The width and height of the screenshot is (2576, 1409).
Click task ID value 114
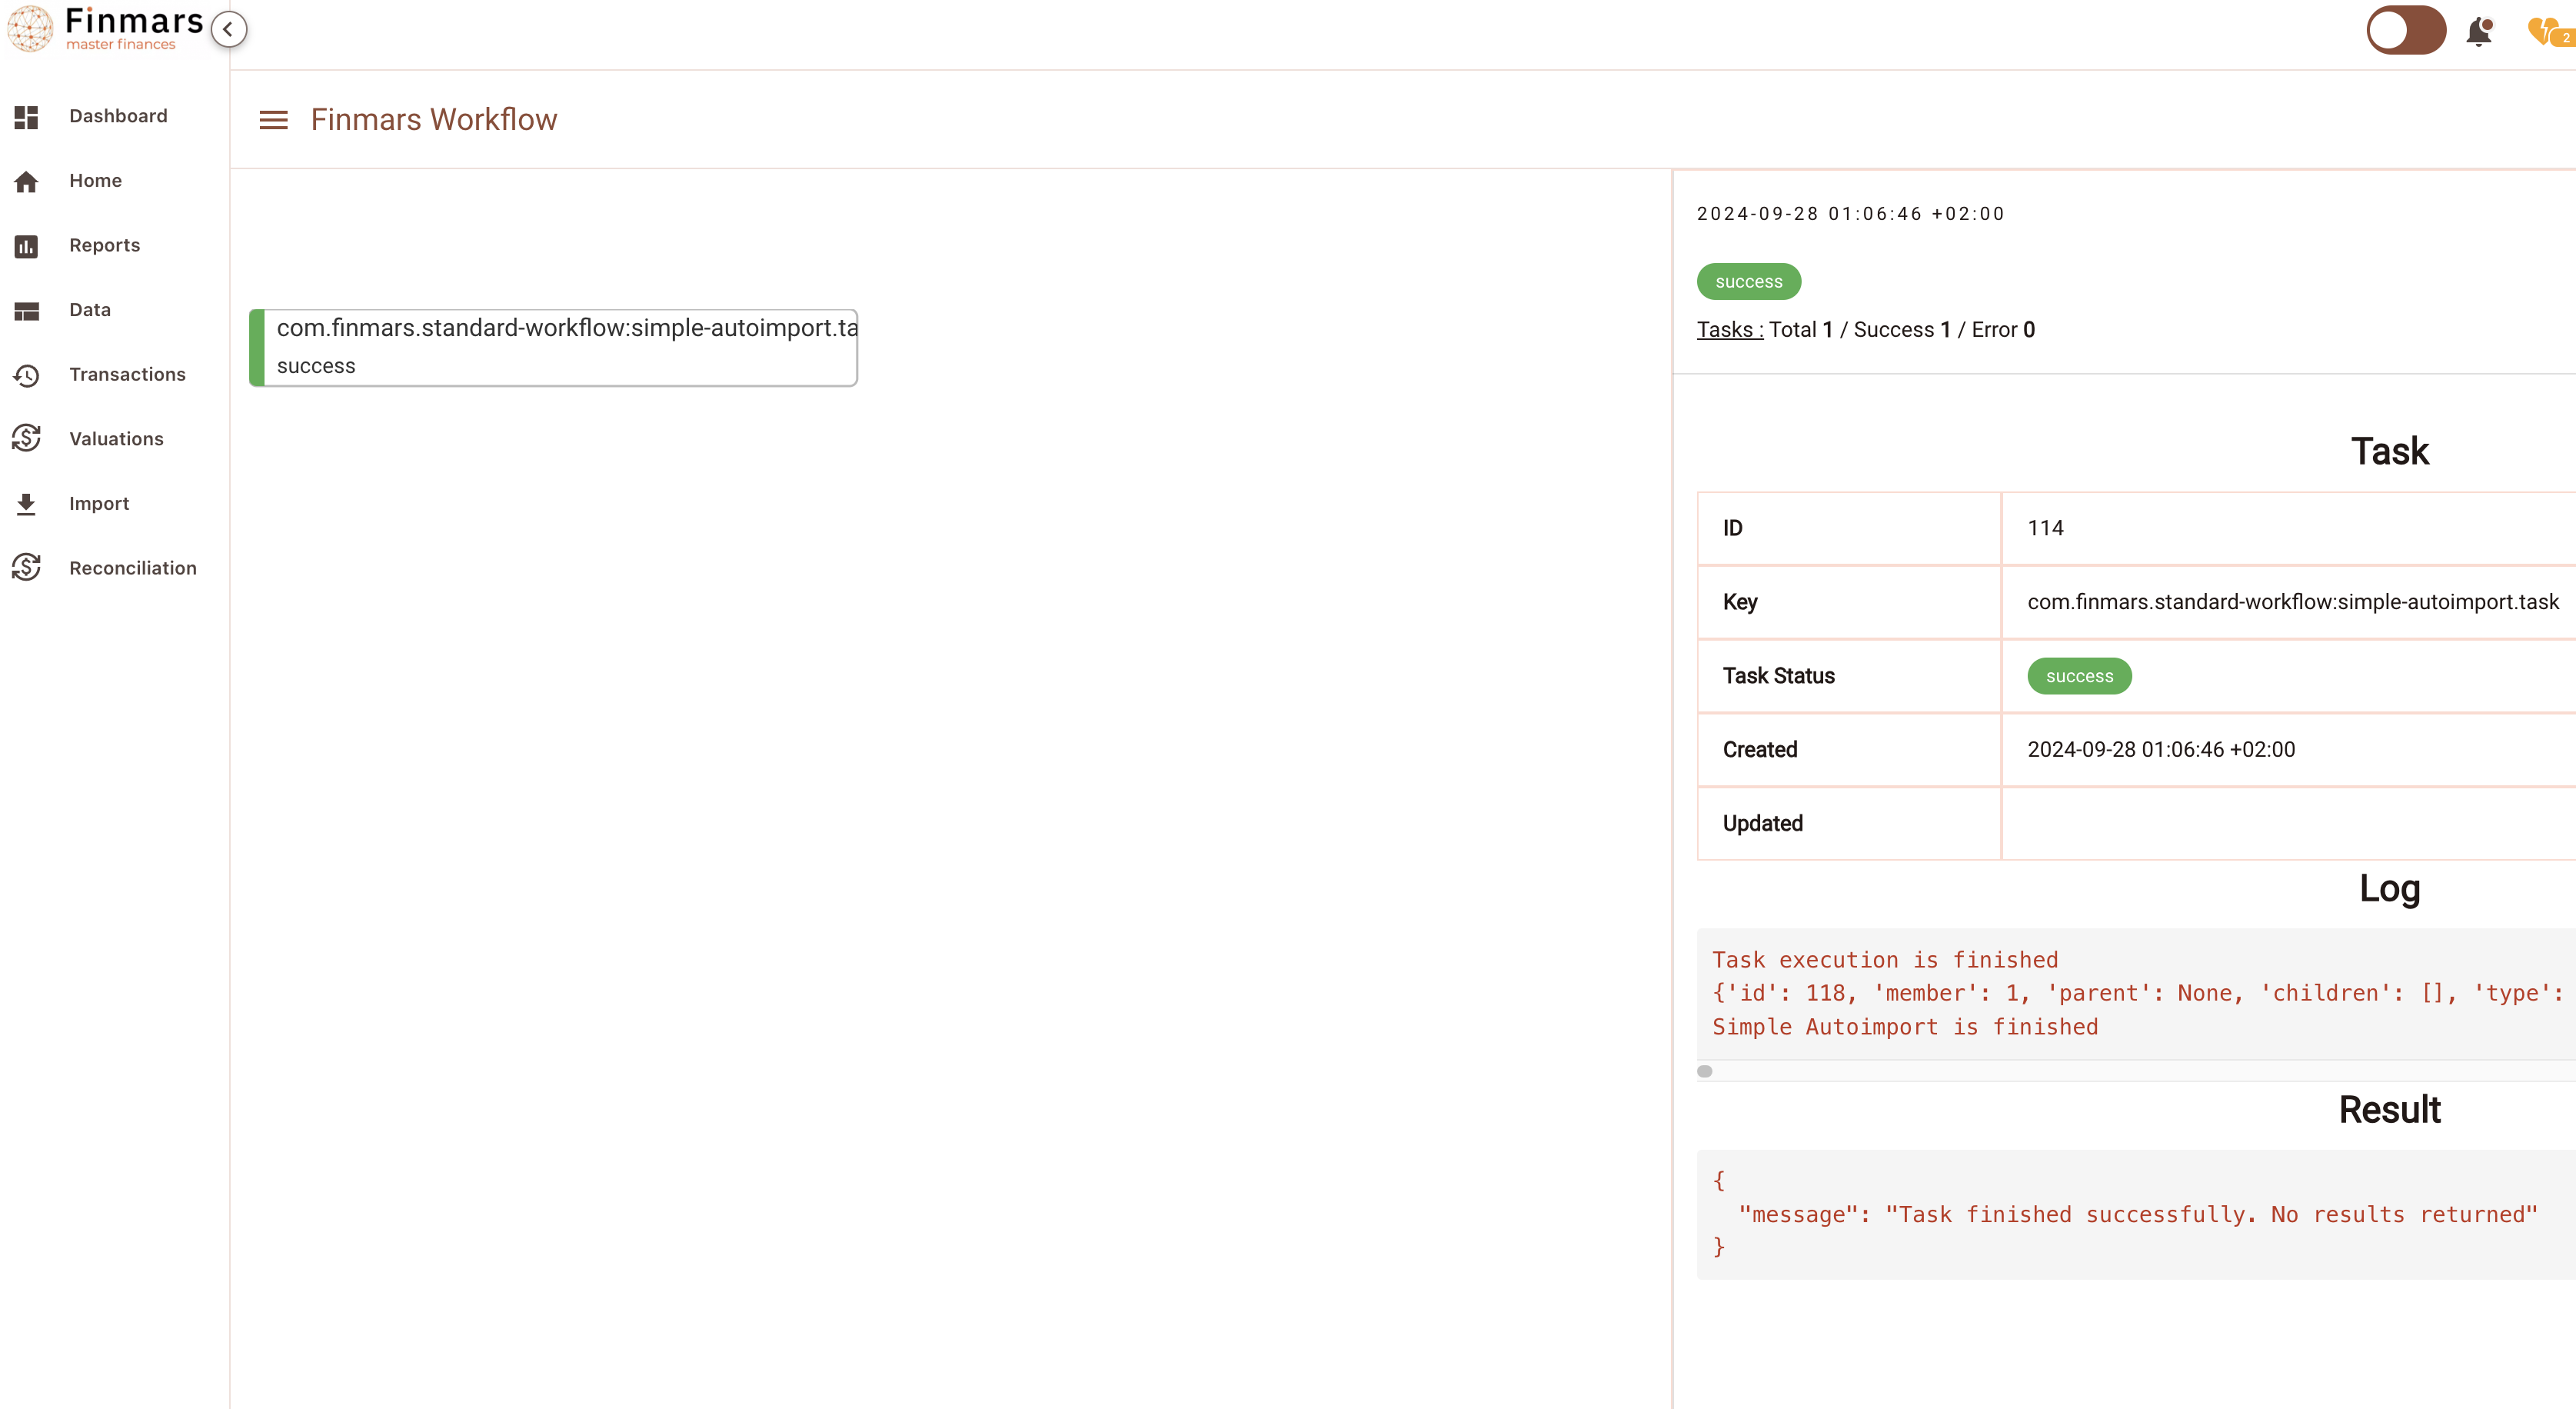pos(2045,528)
